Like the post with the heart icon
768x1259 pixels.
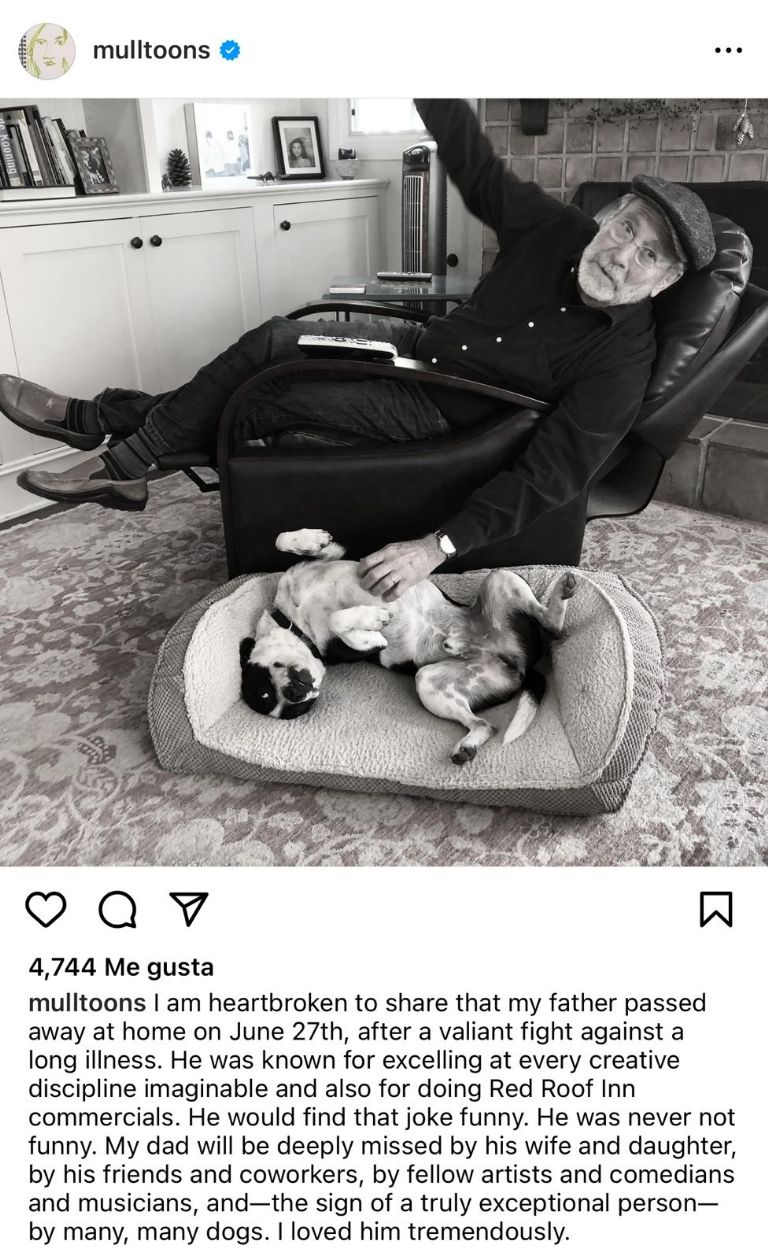(45, 909)
